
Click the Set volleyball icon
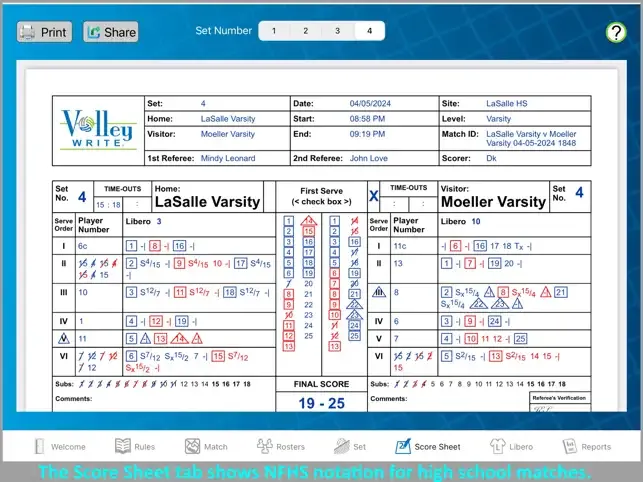342,446
